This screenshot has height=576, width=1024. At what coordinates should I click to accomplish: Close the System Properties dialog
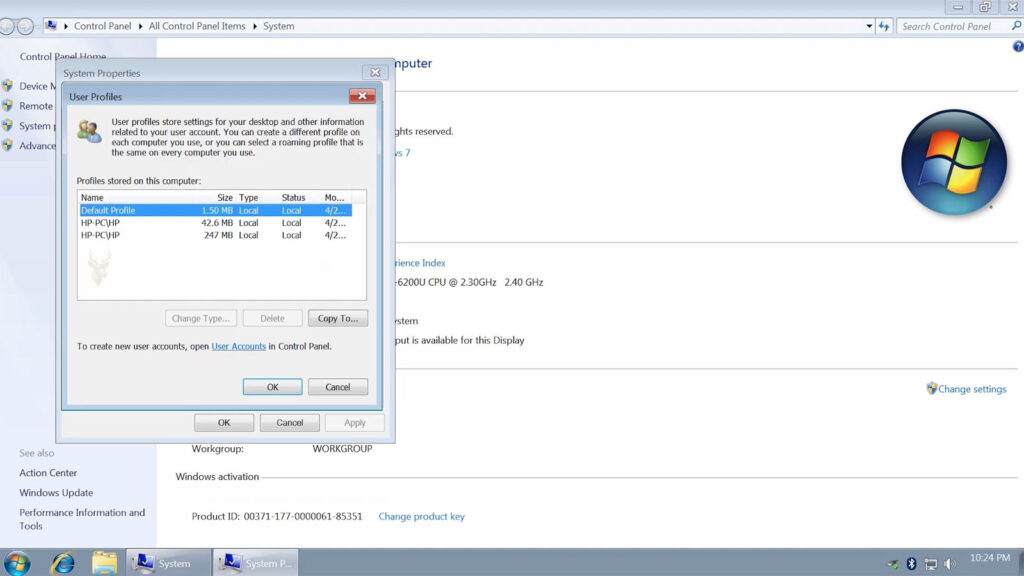[x=375, y=72]
